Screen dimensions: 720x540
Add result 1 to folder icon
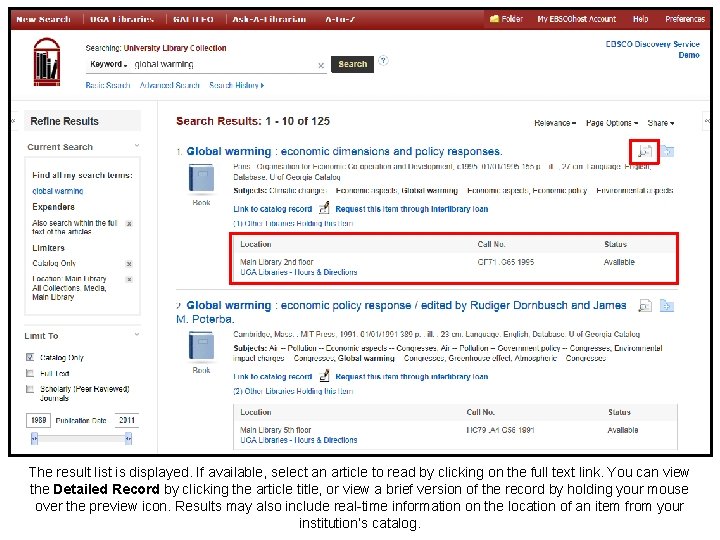pyautogui.click(x=668, y=151)
